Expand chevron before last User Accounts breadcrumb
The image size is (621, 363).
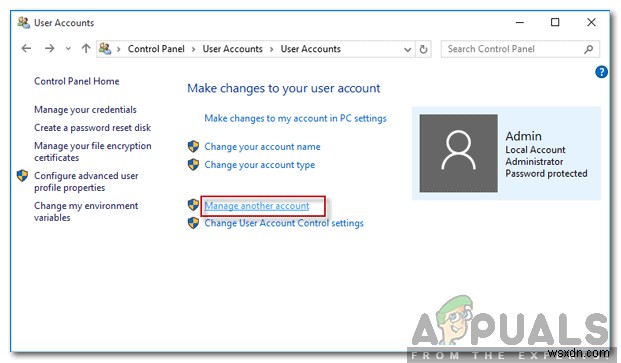coord(272,49)
